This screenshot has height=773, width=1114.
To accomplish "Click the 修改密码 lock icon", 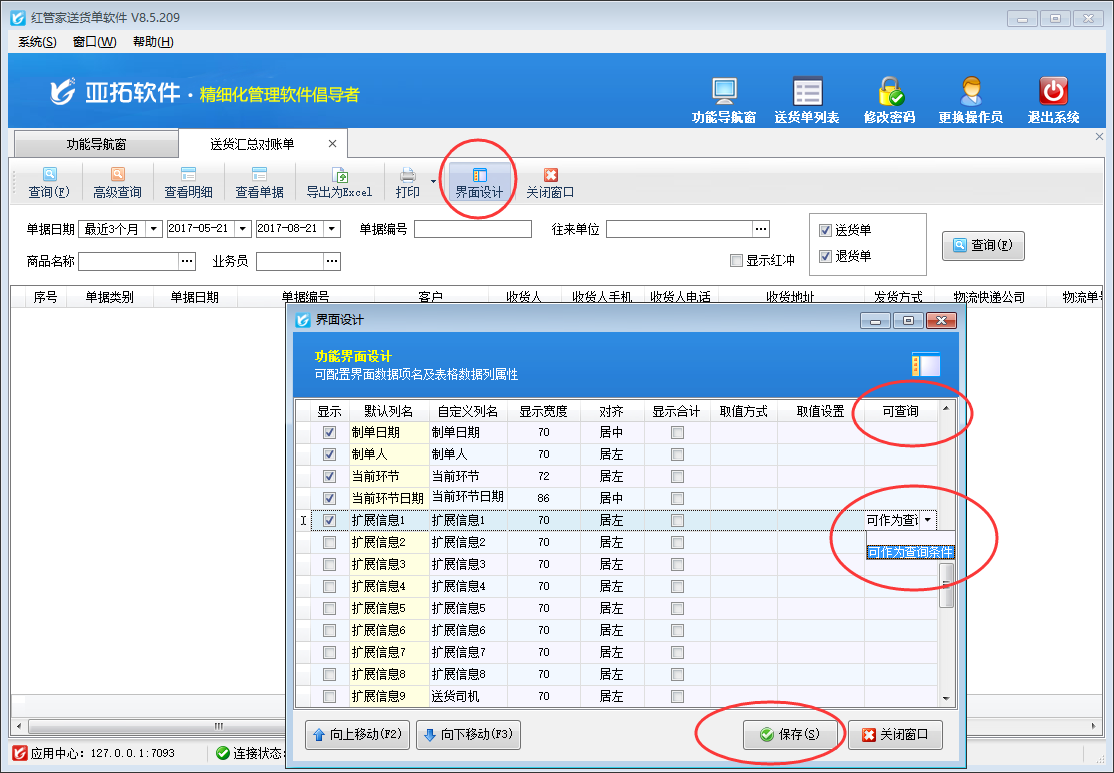I will (x=889, y=92).
